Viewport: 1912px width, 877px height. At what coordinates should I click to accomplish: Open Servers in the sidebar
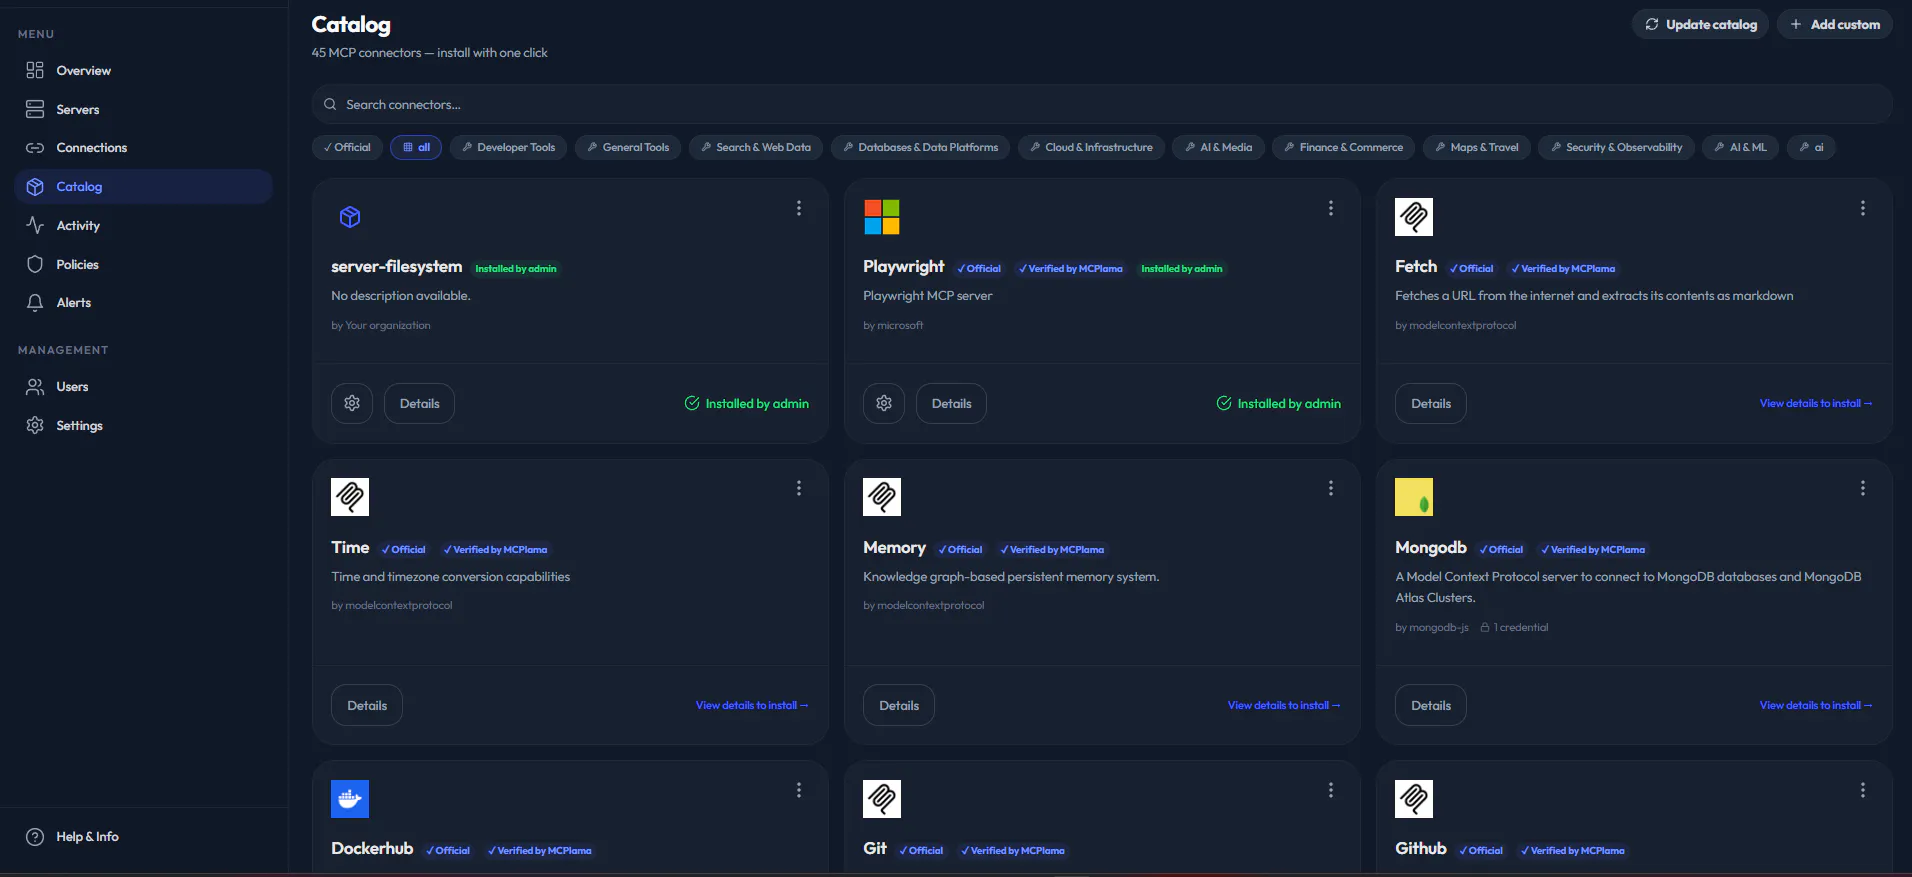point(143,109)
